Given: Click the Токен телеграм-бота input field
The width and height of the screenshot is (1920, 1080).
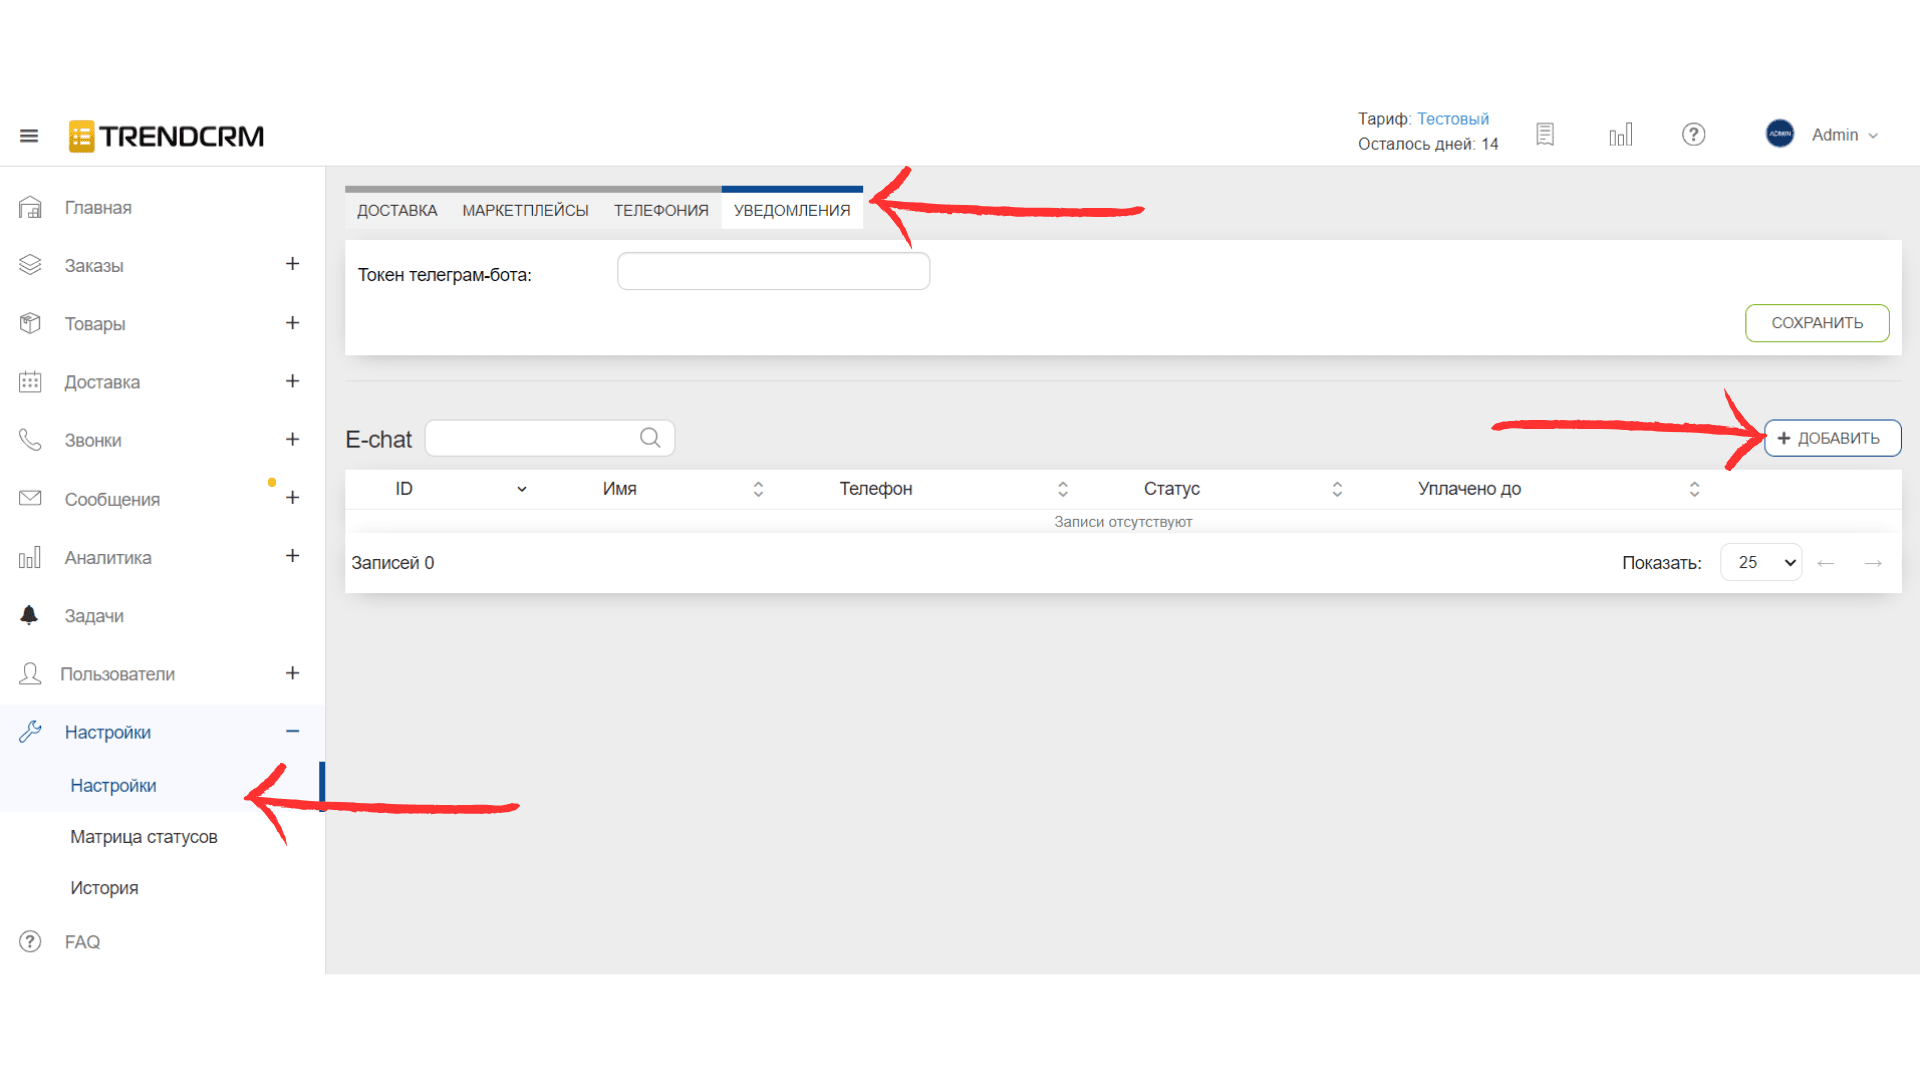Looking at the screenshot, I should point(773,271).
